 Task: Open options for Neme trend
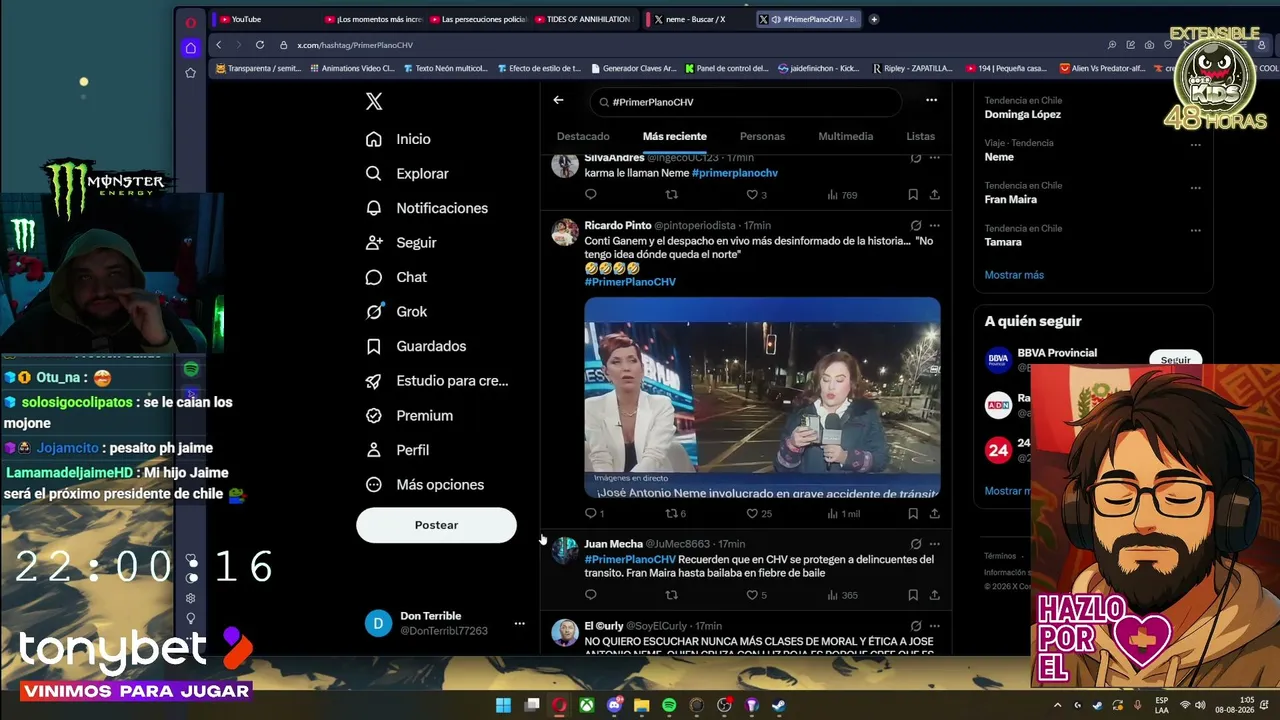(1195, 145)
